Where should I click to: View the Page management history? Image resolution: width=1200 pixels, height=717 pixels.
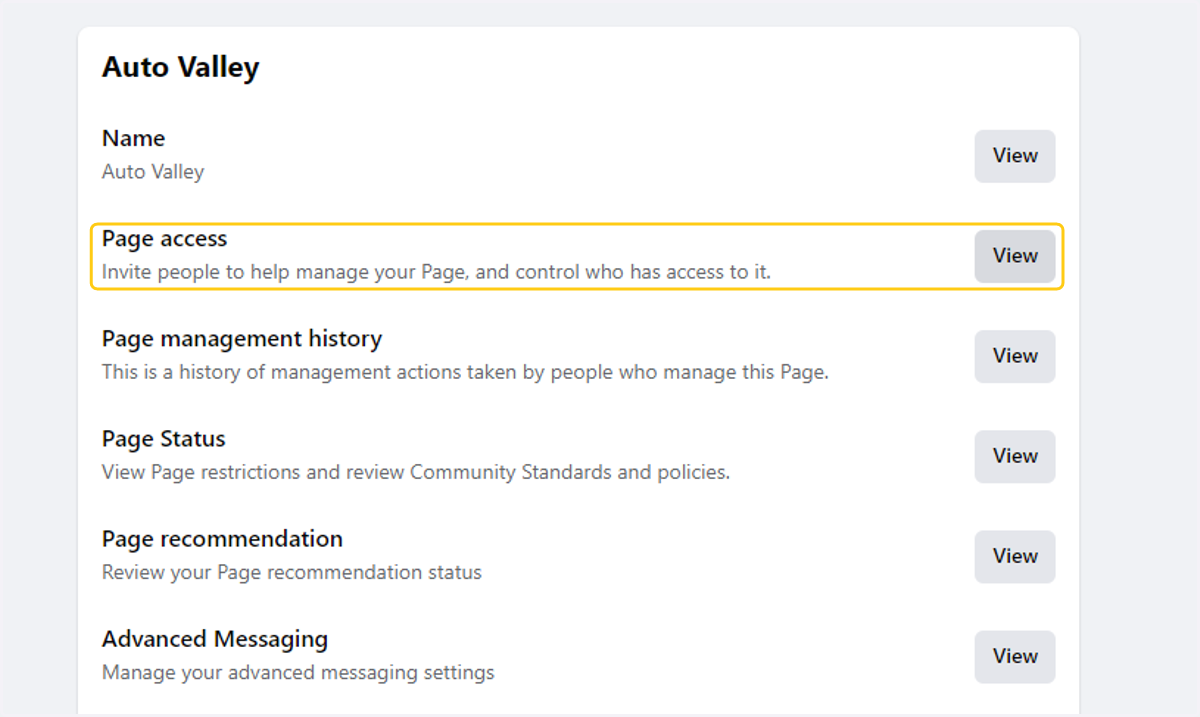(1015, 356)
